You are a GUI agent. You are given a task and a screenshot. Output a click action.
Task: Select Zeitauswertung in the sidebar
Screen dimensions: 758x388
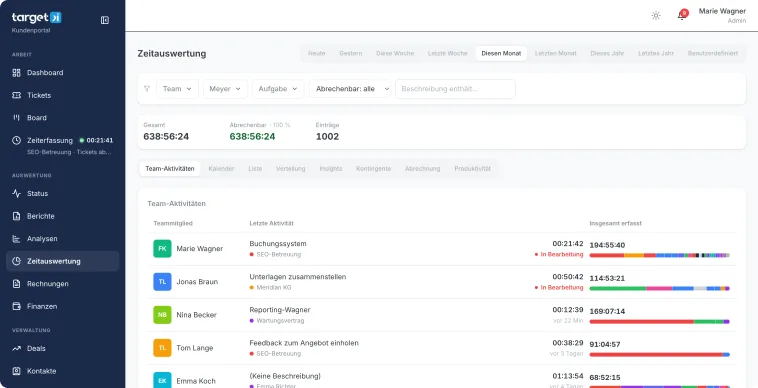pos(63,261)
